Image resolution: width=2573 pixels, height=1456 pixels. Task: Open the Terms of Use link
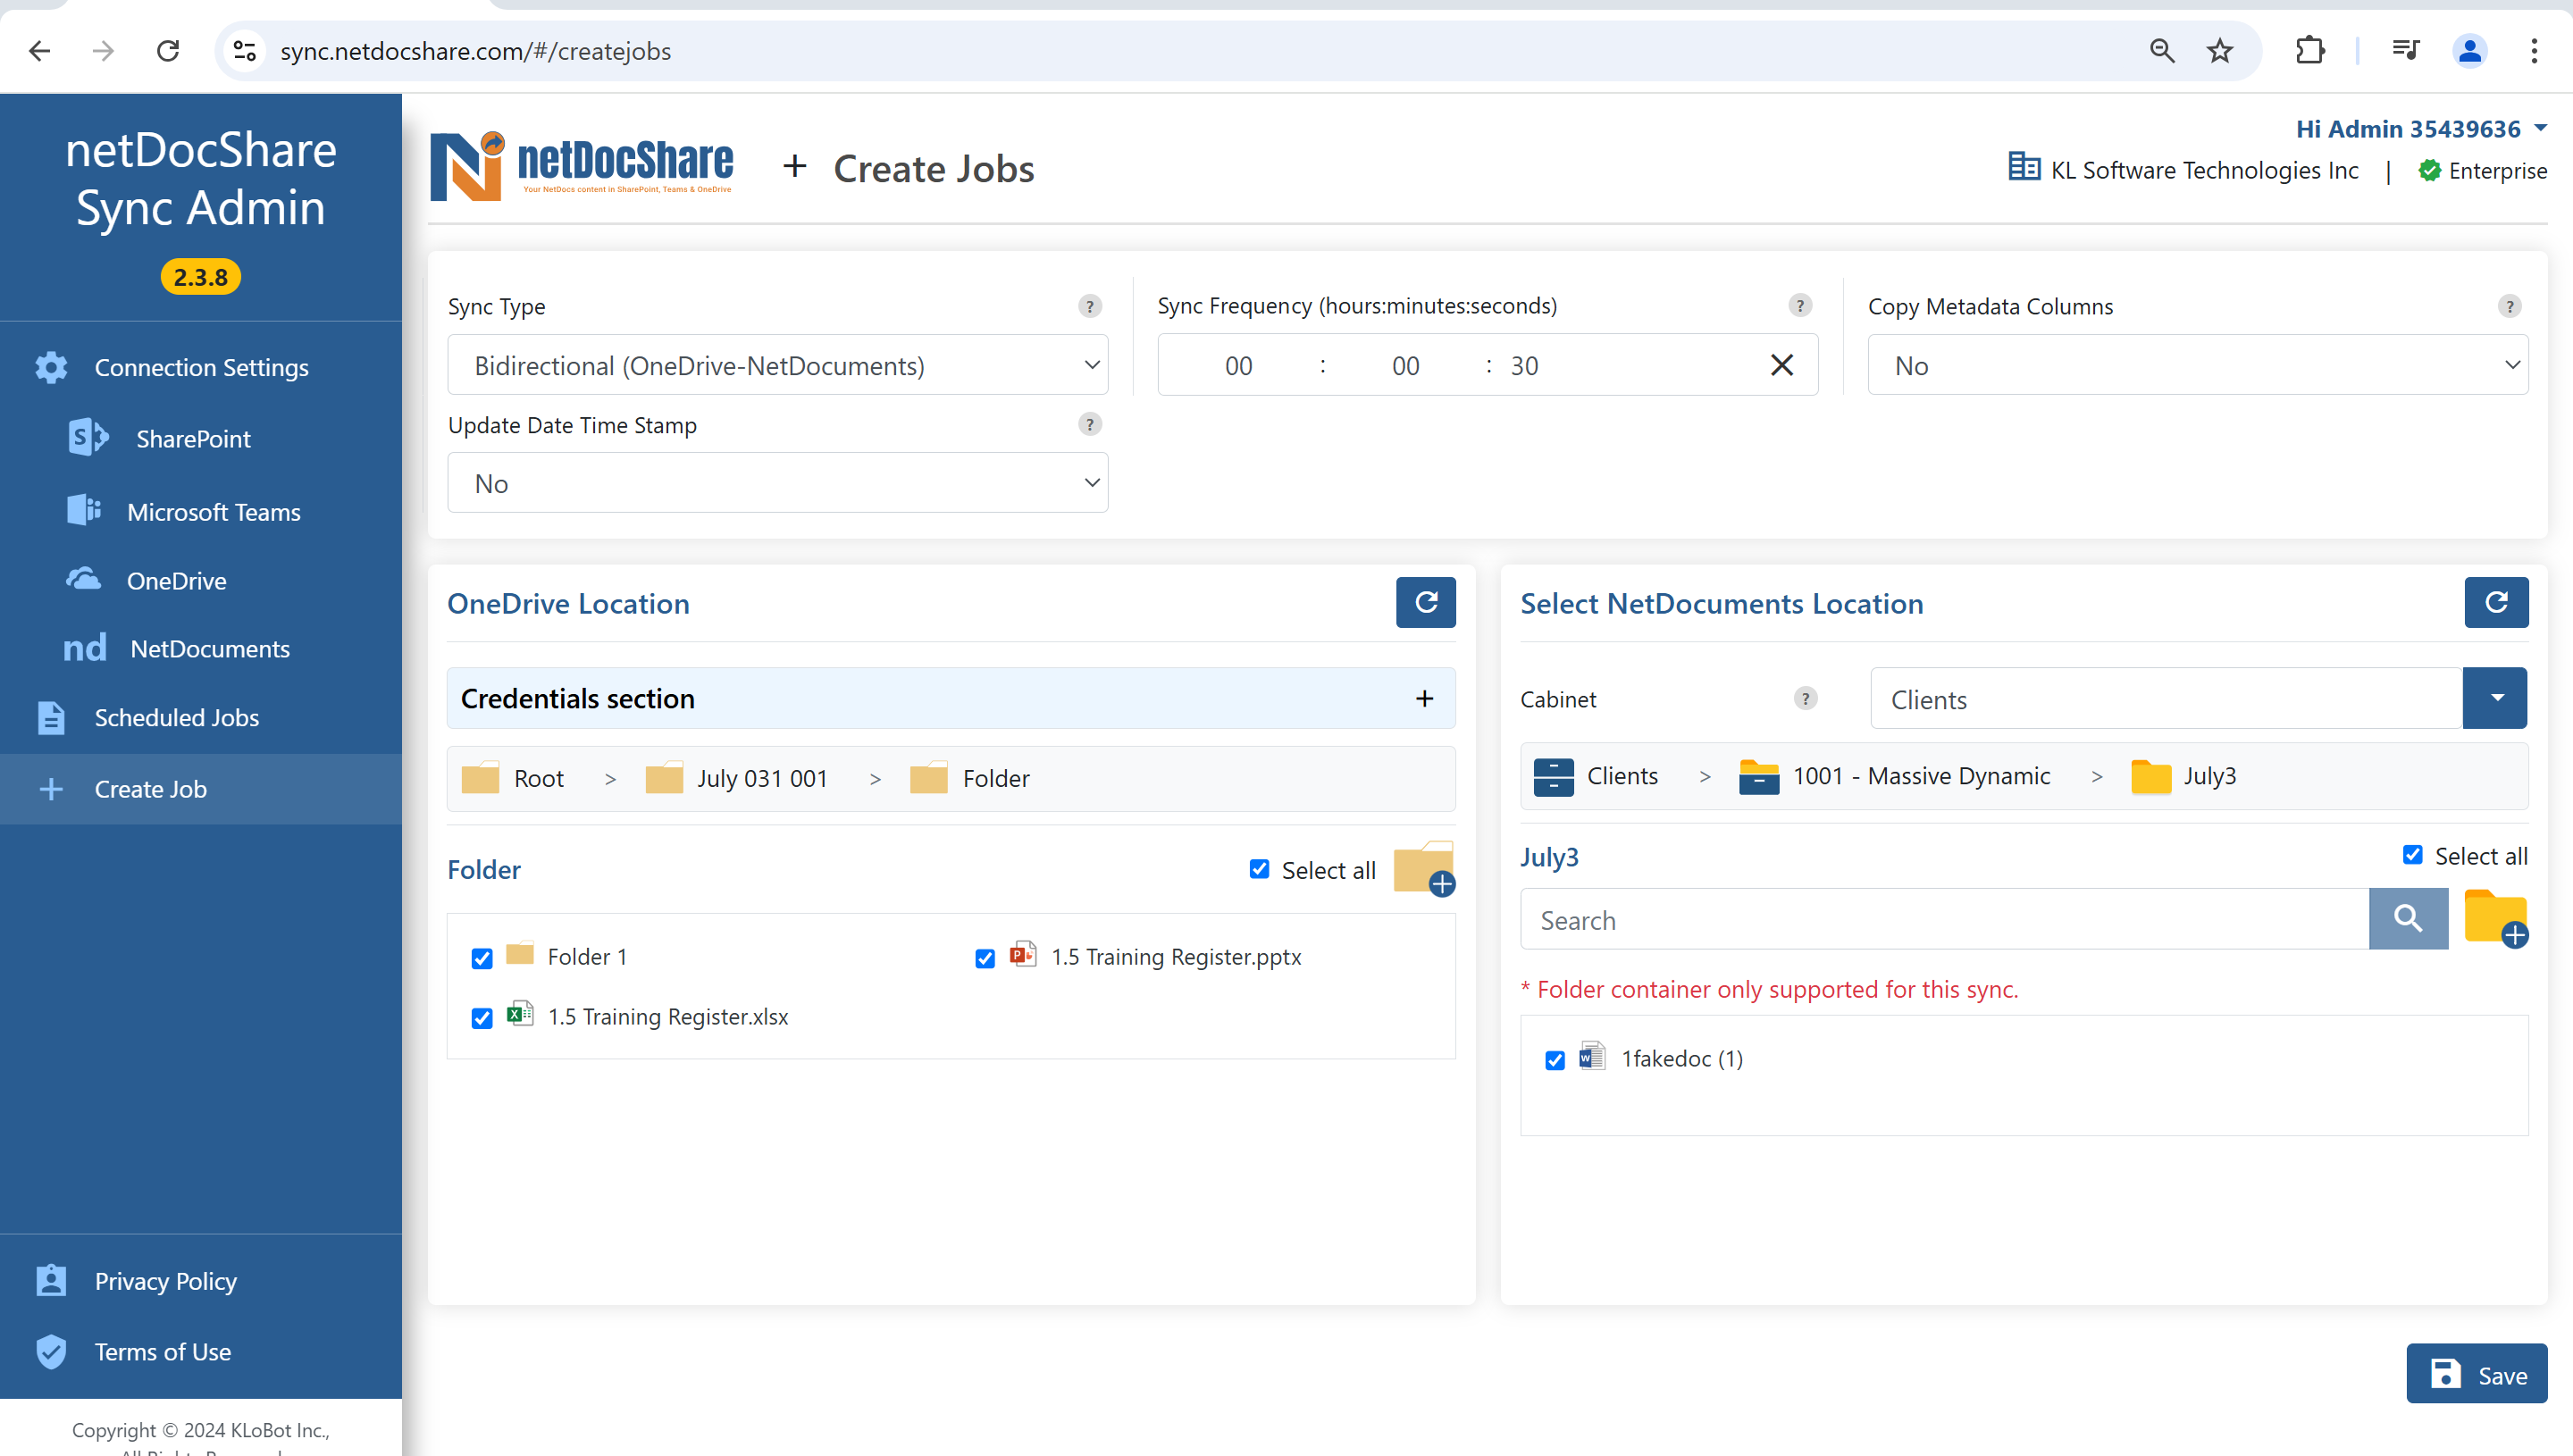pos(162,1351)
